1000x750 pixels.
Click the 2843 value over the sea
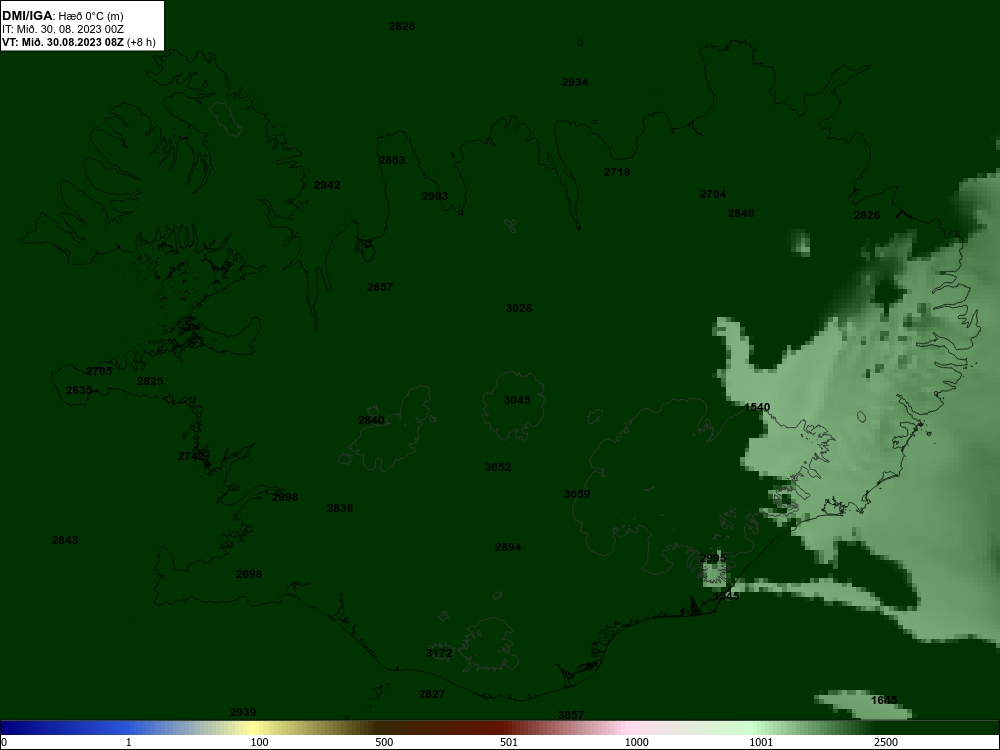(65, 540)
